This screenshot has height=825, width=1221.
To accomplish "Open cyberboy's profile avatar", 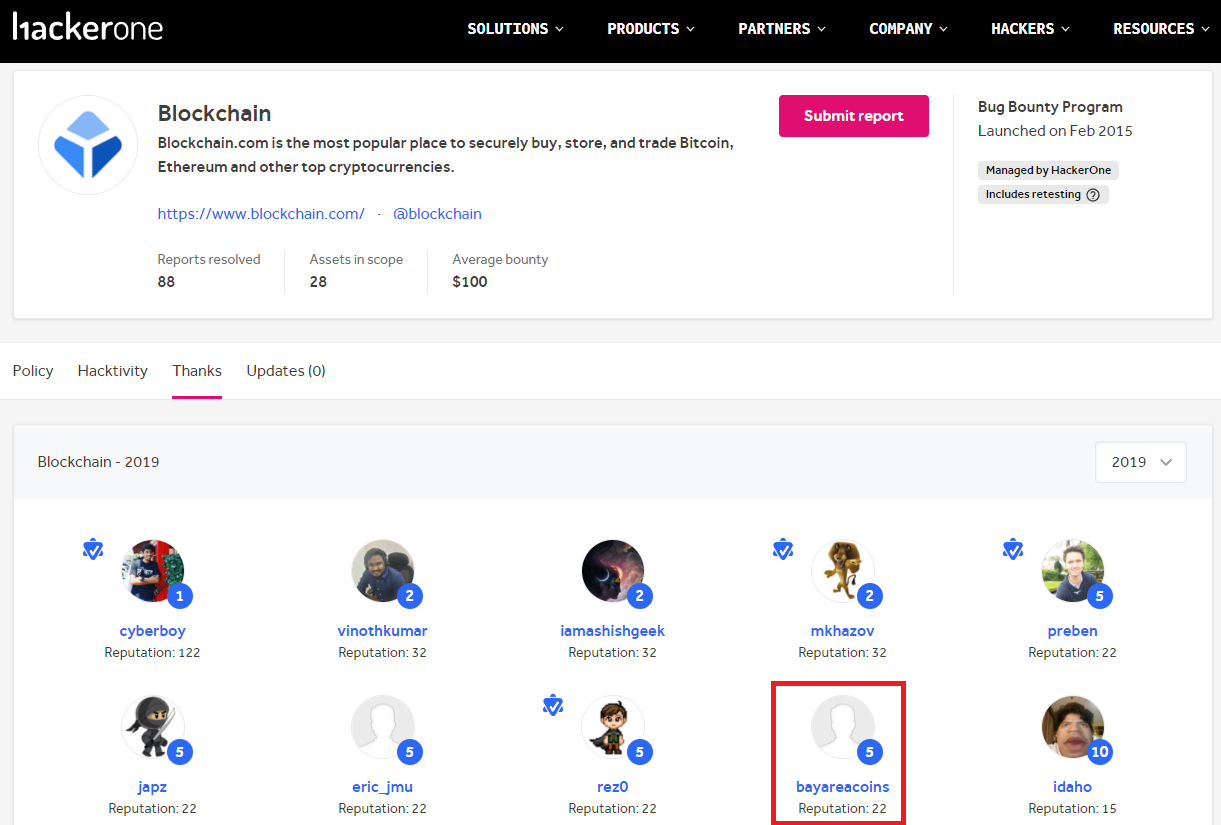I will (152, 571).
